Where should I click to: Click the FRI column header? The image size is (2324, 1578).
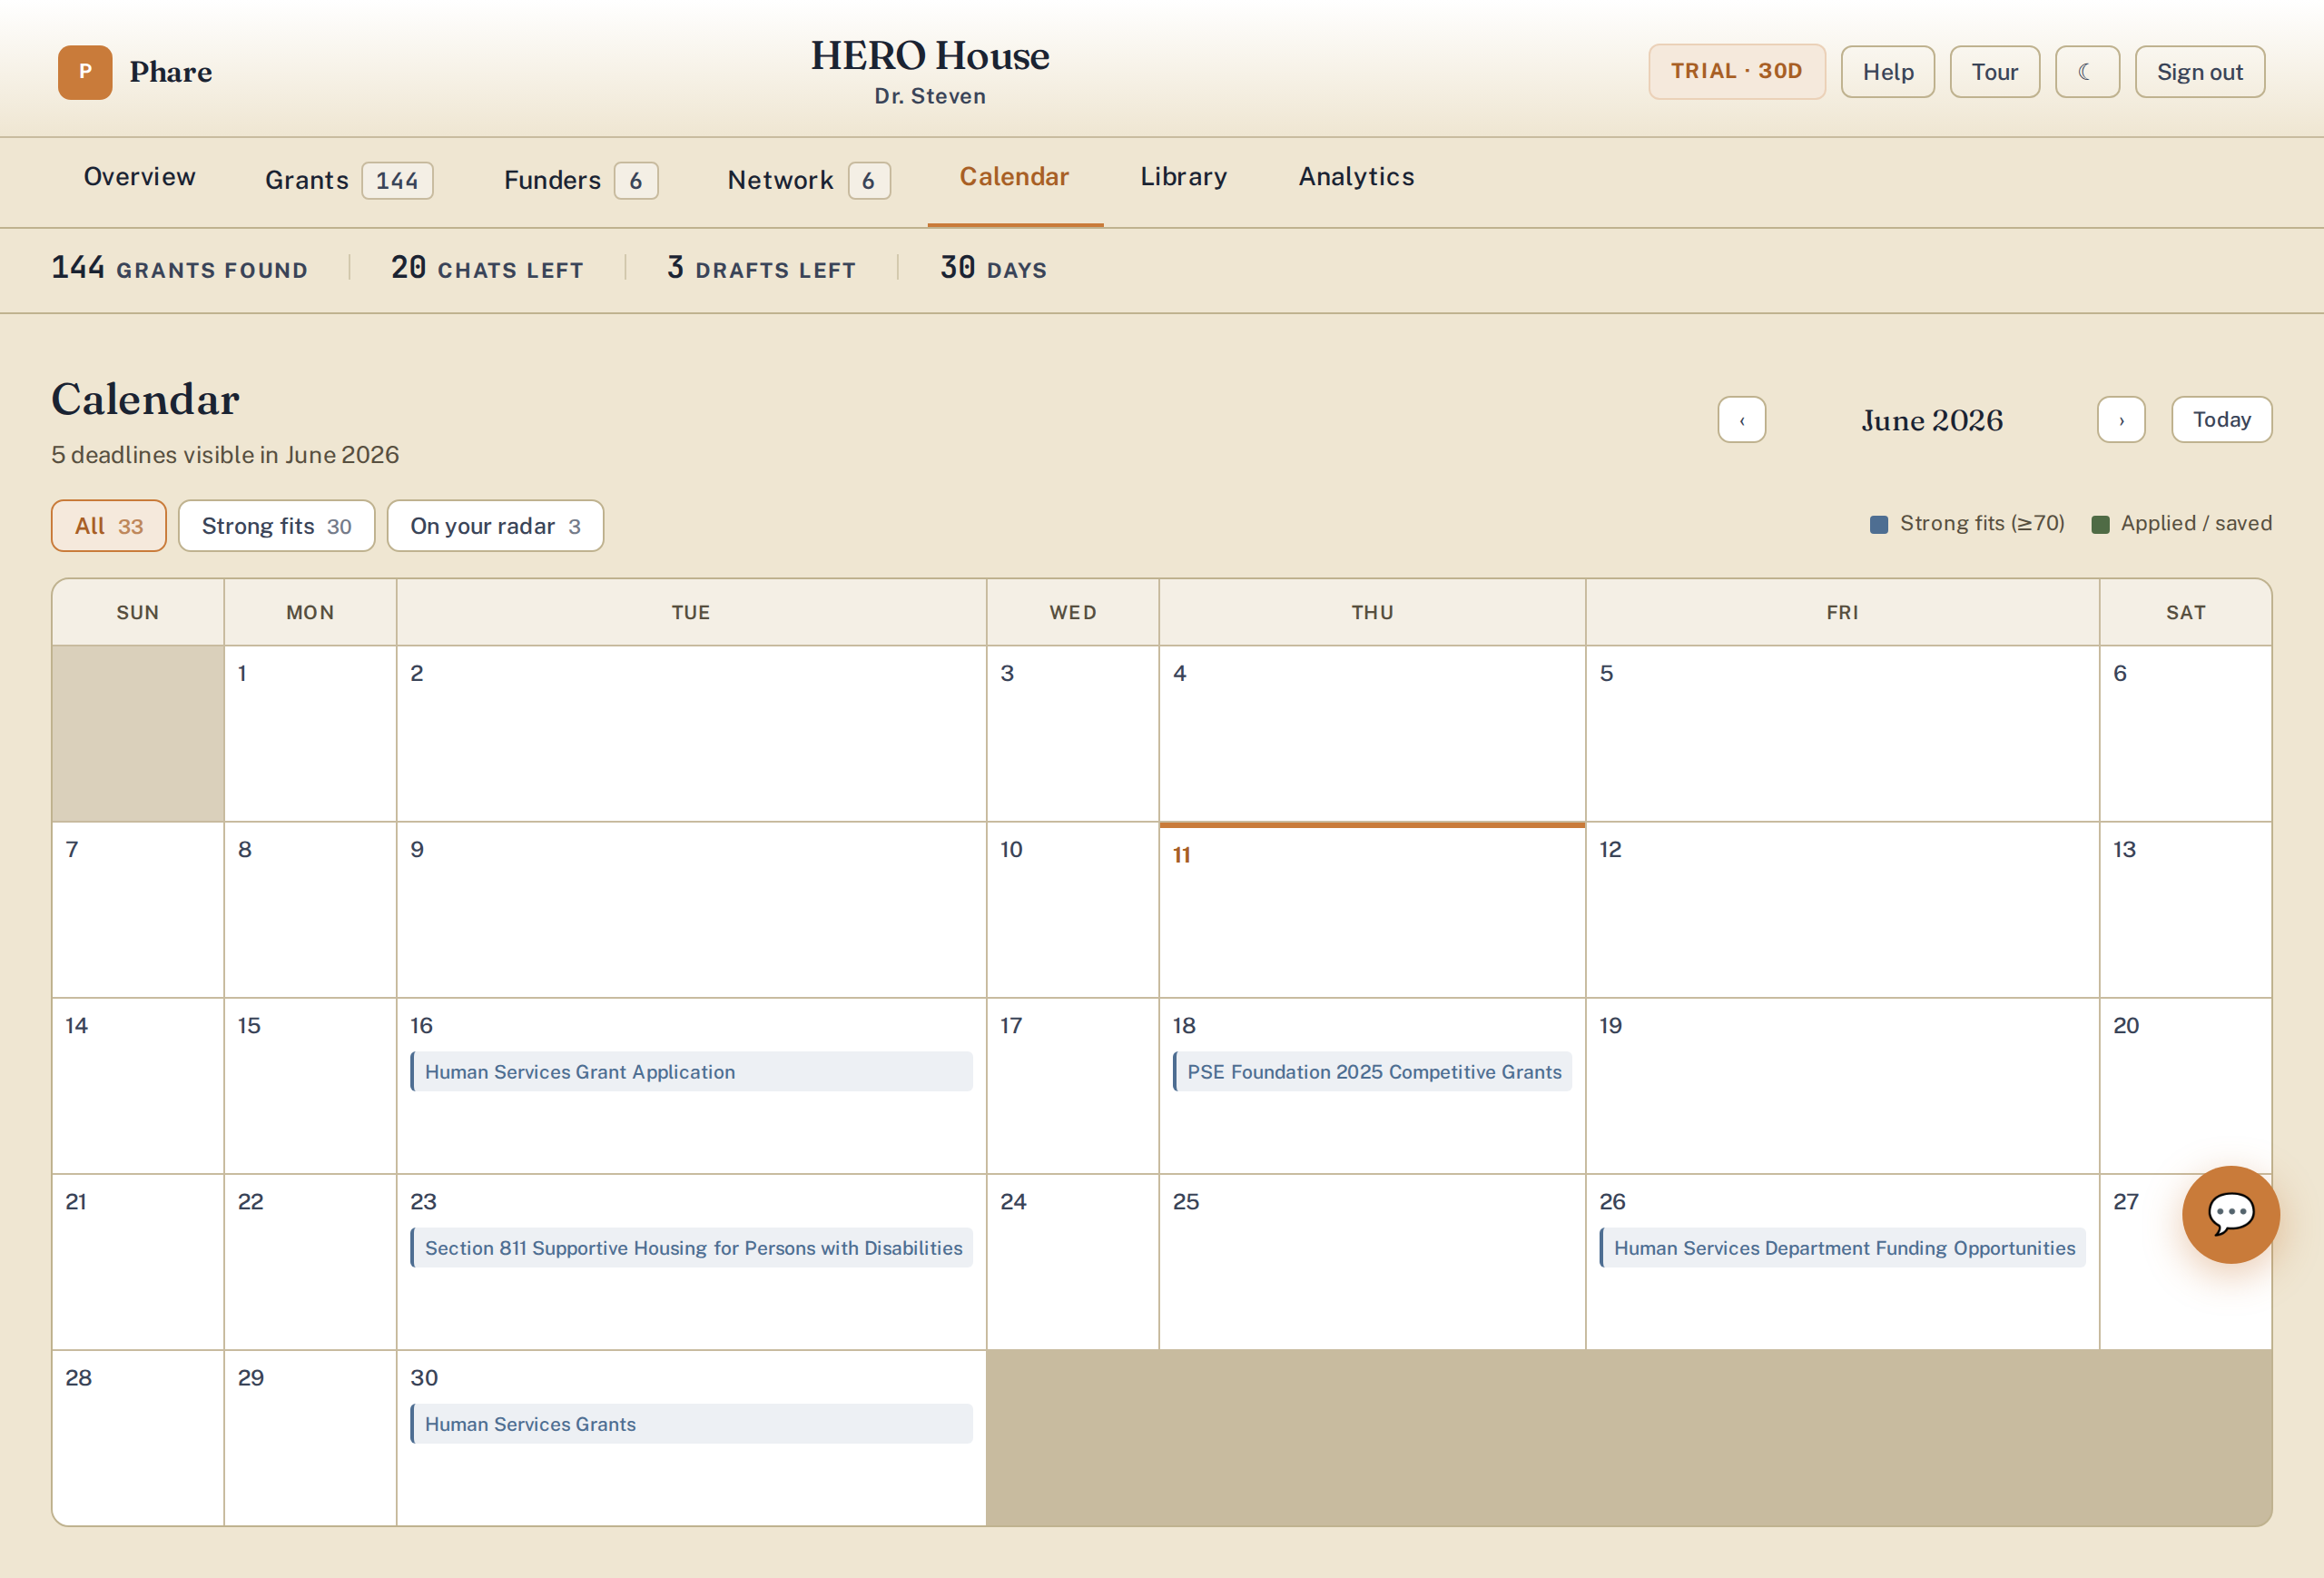1842,613
